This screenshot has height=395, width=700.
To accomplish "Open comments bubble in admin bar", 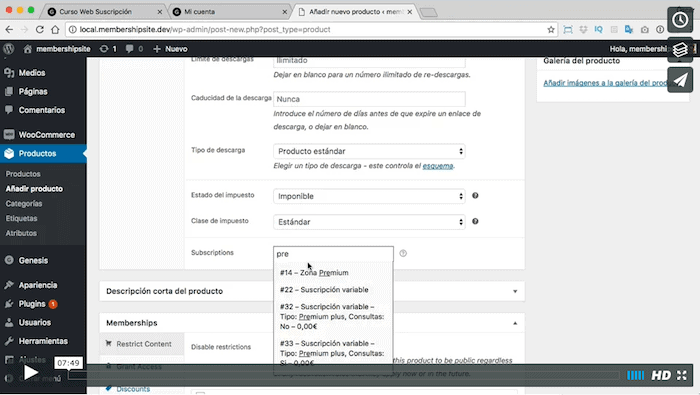I will click(x=134, y=49).
